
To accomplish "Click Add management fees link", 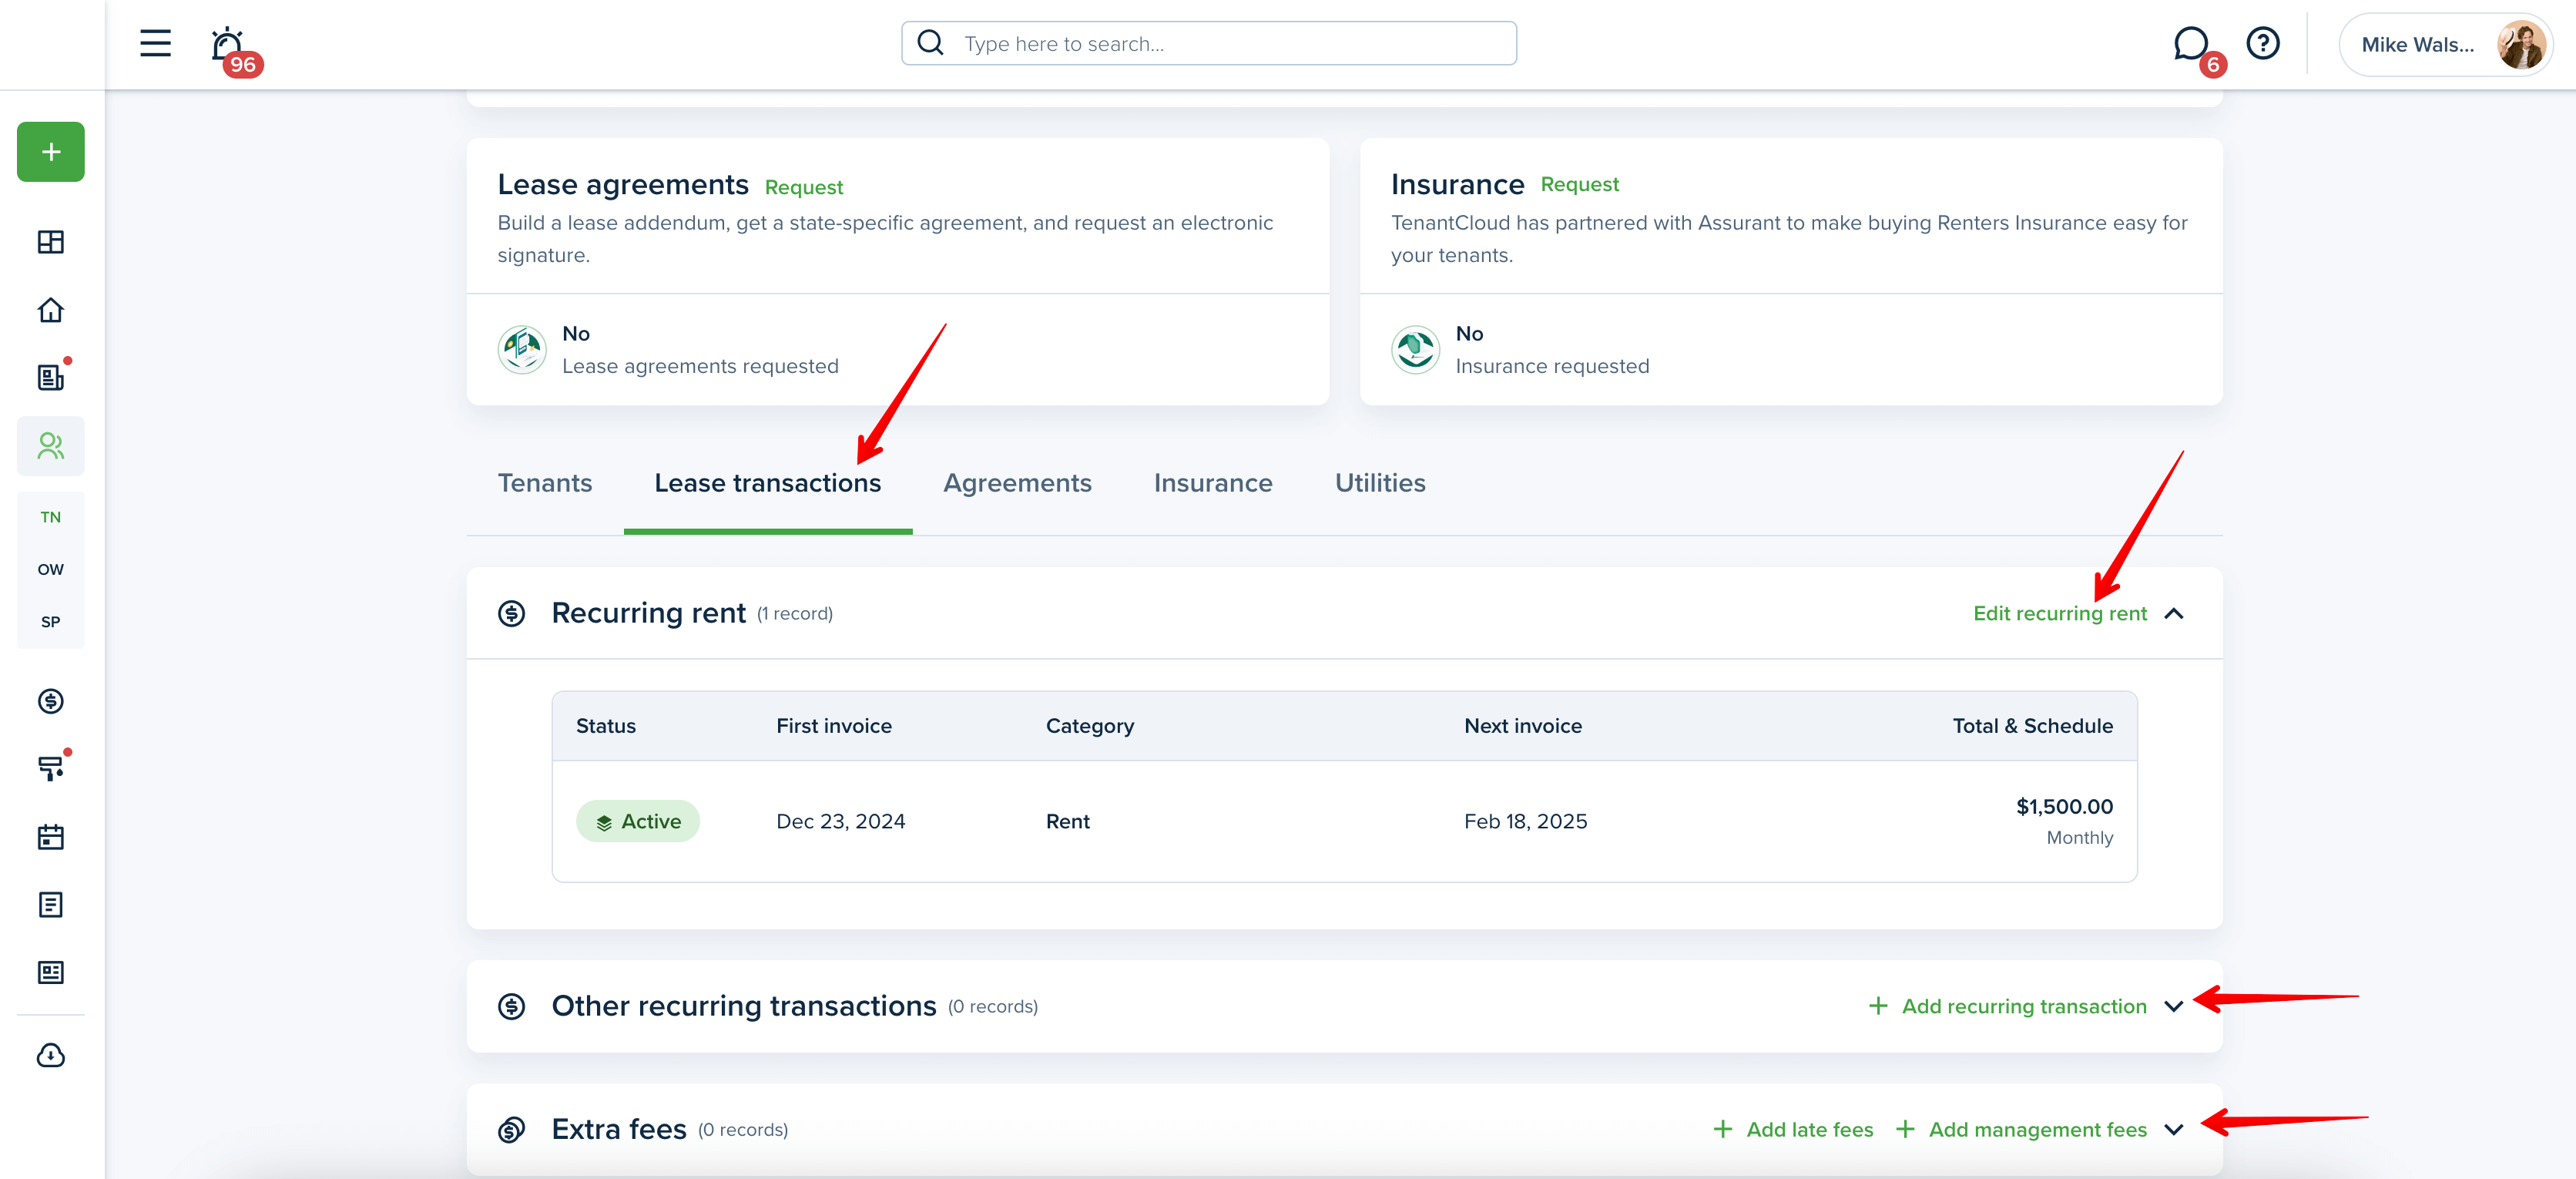I will 2021,1130.
